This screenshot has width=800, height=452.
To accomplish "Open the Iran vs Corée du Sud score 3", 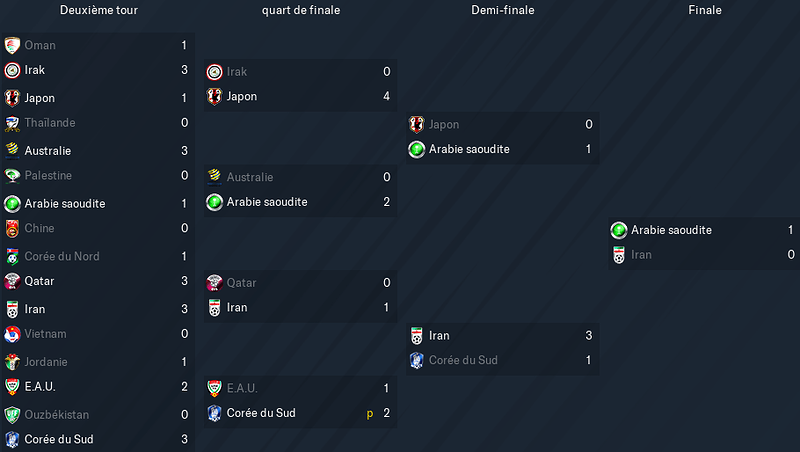I will tap(588, 335).
